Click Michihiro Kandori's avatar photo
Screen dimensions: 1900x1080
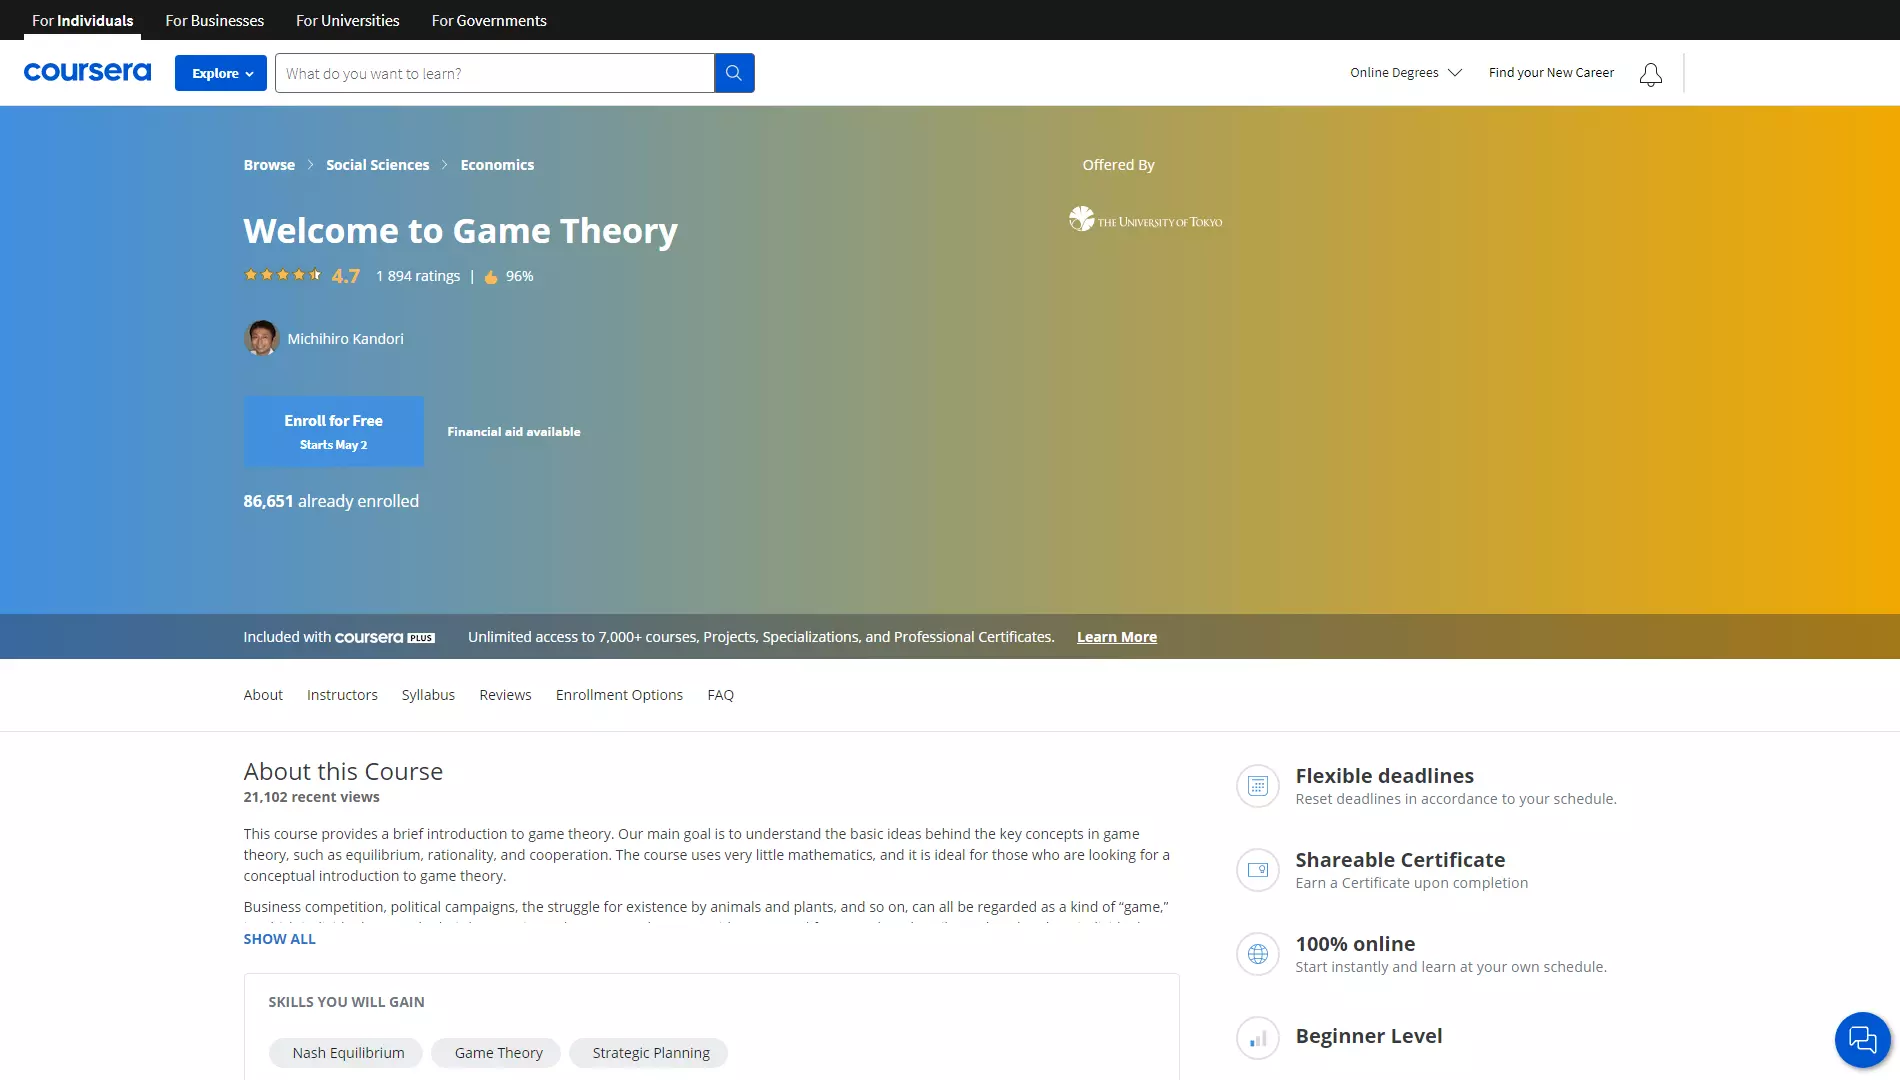click(261, 338)
